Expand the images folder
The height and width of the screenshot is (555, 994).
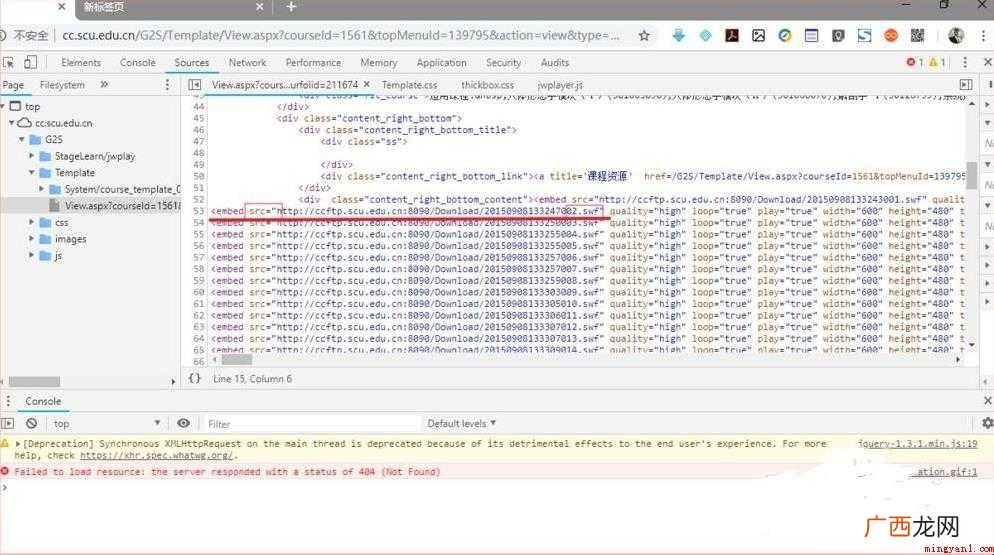point(32,238)
